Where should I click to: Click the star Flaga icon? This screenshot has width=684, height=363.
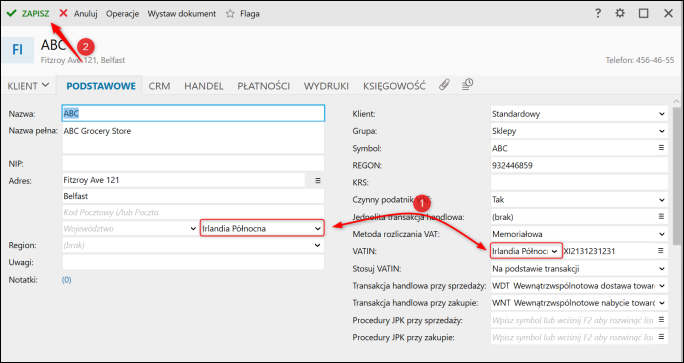click(x=230, y=14)
